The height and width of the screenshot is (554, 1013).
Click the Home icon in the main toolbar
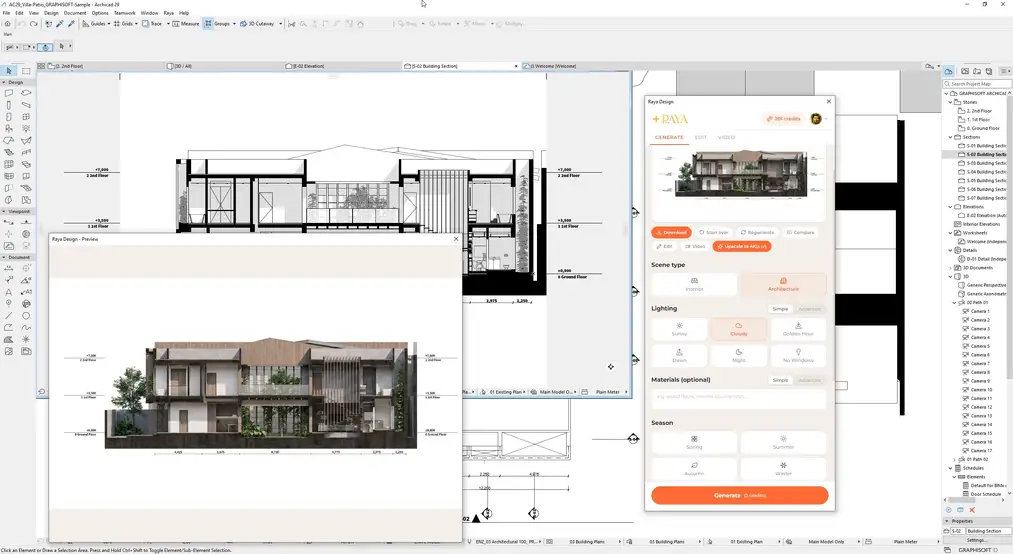pos(7,24)
